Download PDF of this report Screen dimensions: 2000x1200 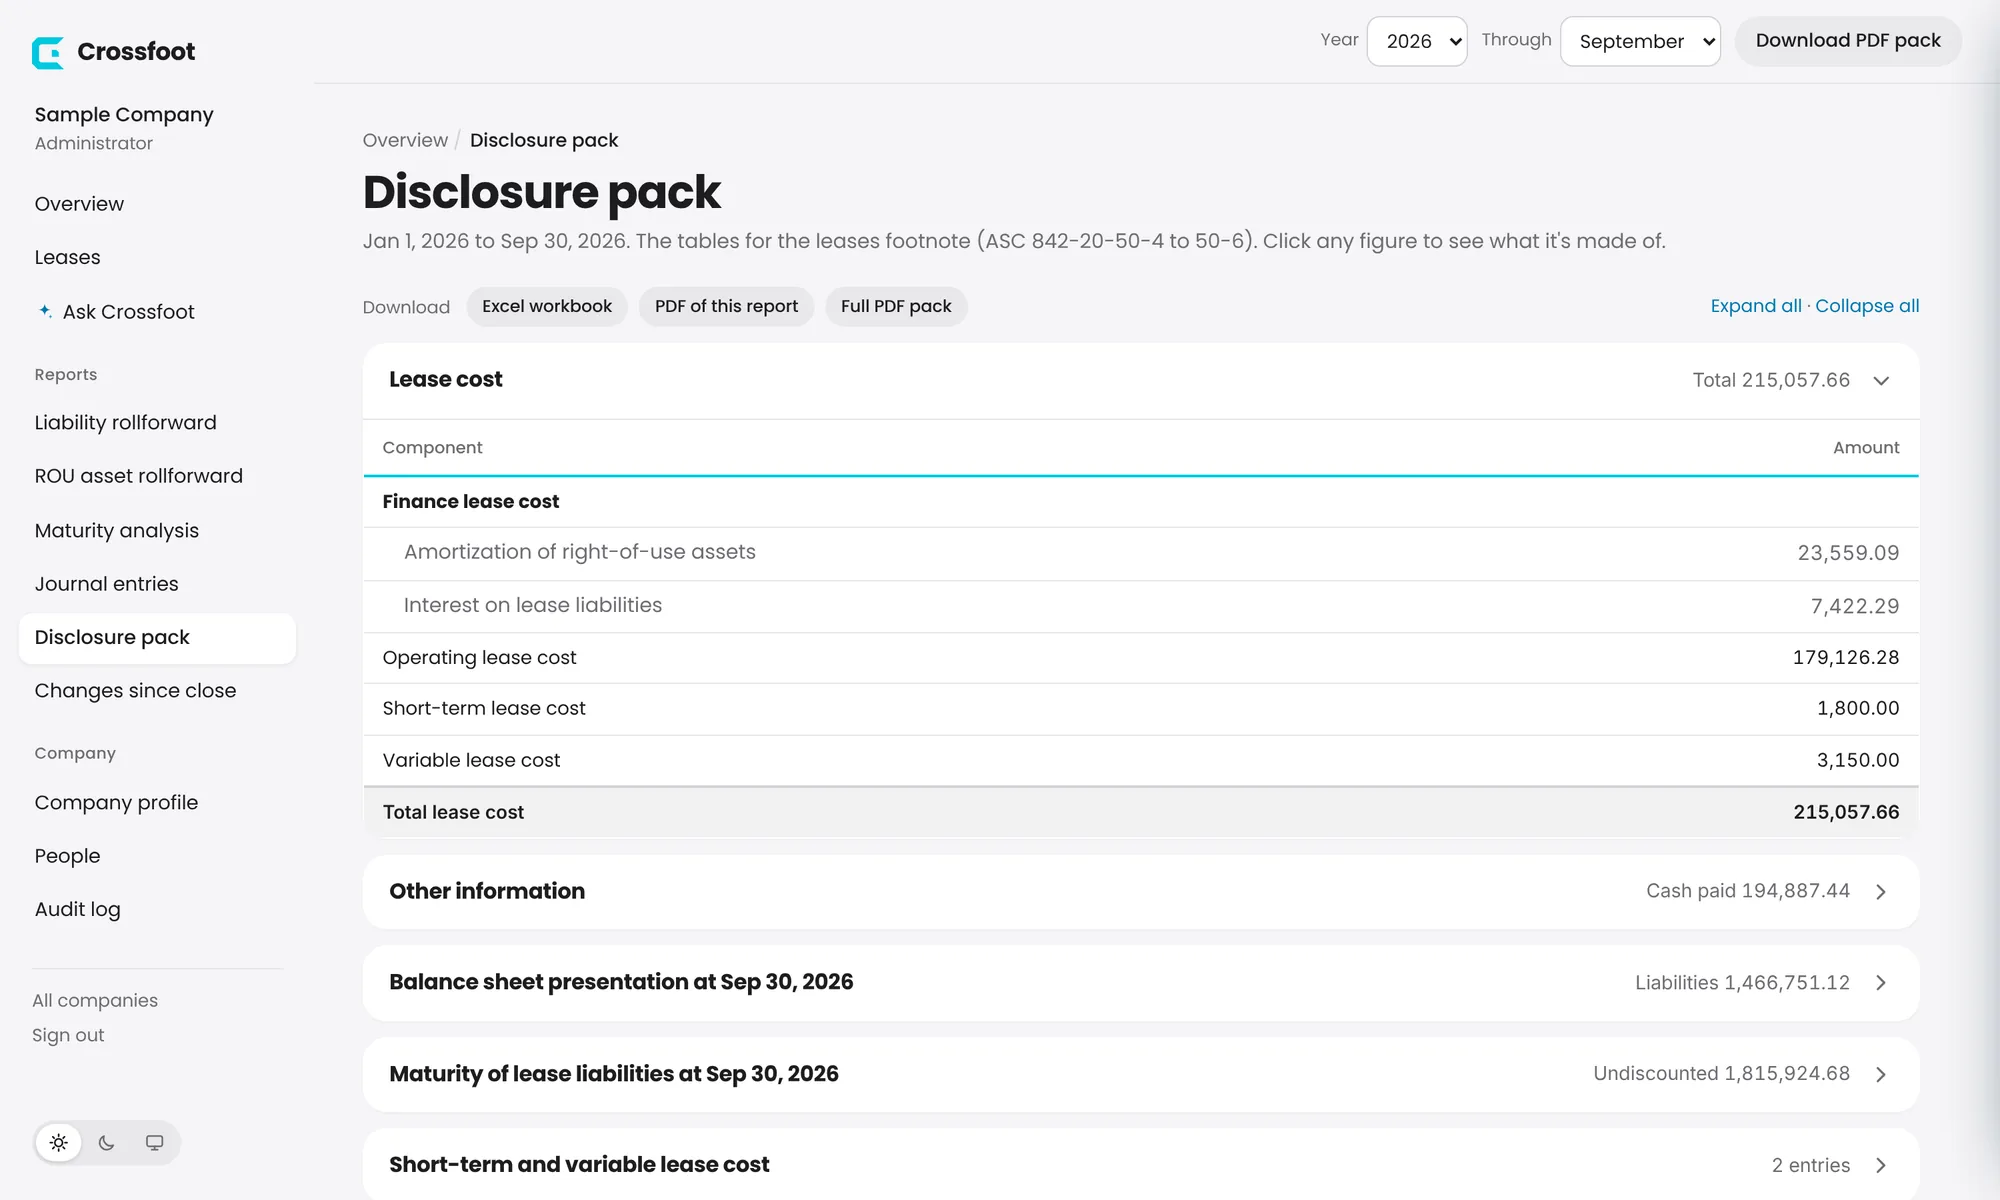(726, 306)
